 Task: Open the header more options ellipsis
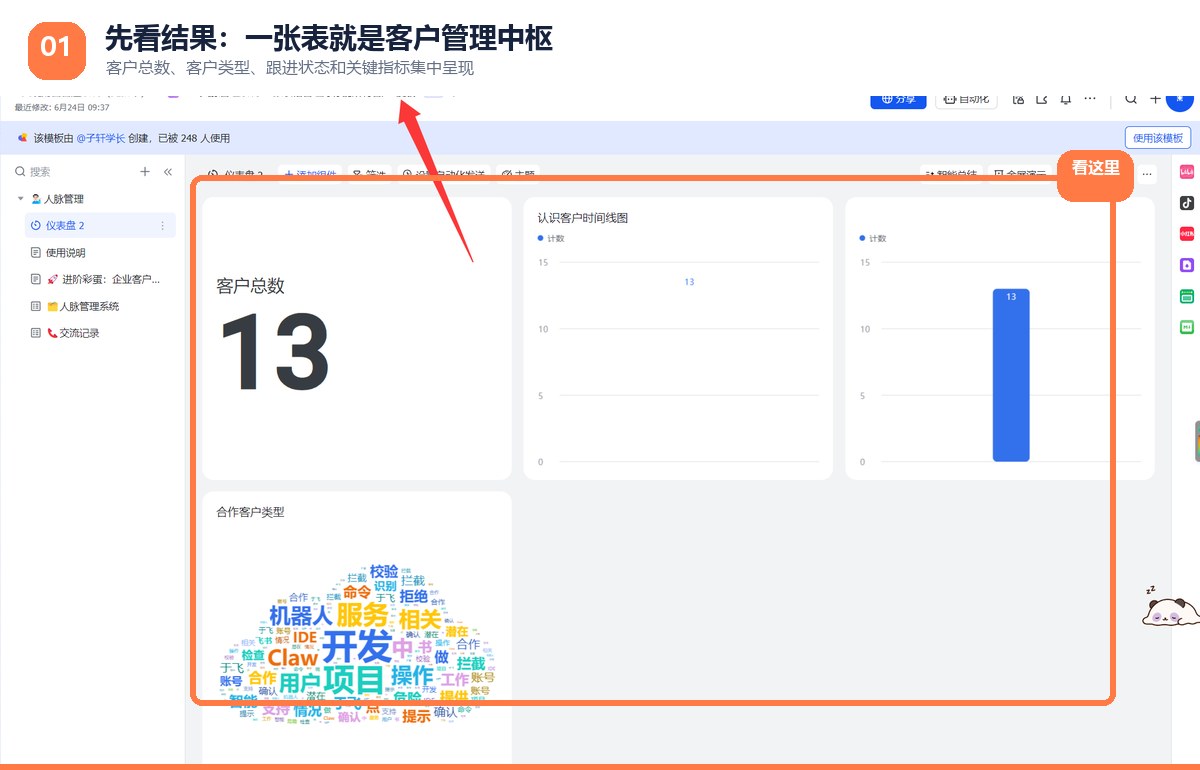pyautogui.click(x=1090, y=99)
